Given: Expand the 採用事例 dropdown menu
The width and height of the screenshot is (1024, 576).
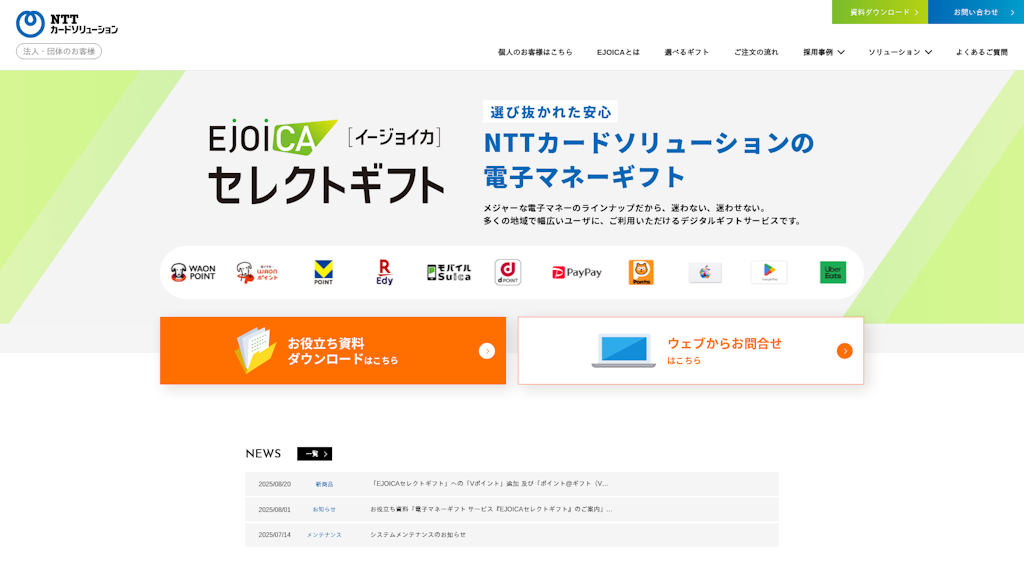Looking at the screenshot, I should [x=824, y=52].
